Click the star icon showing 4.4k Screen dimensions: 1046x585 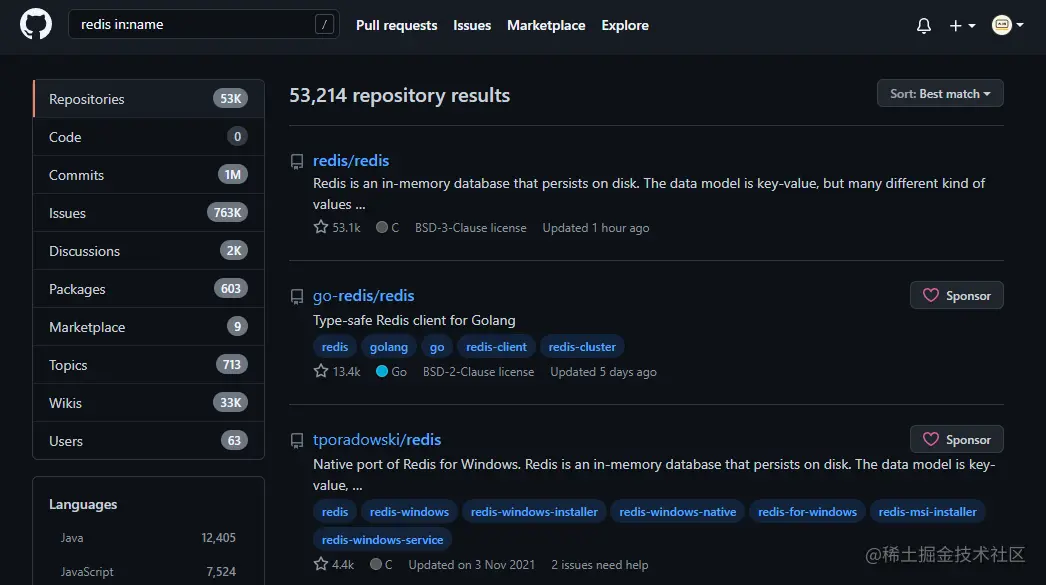coord(321,564)
